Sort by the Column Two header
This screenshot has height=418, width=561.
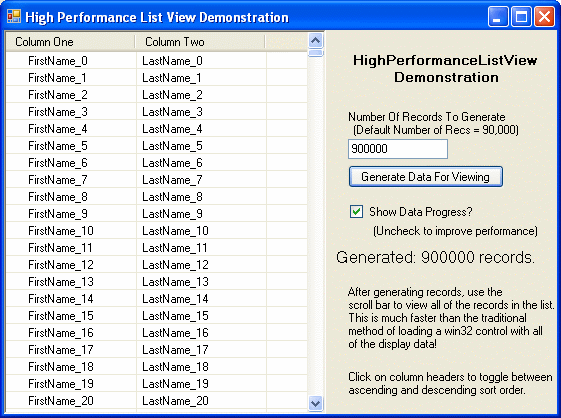(200, 42)
